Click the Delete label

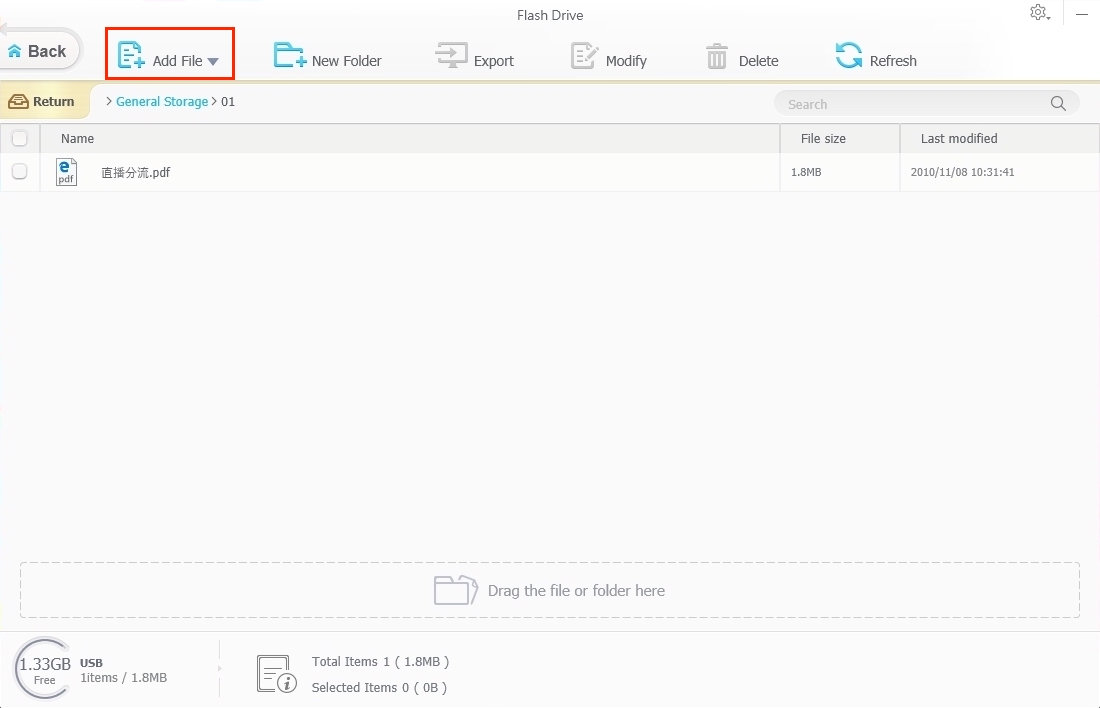click(x=758, y=61)
